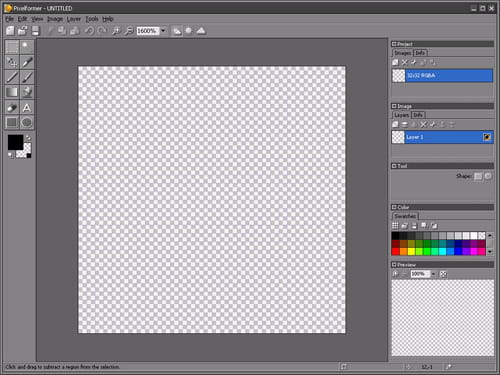Click the zoom out magnifier icon
Image resolution: width=500 pixels, height=375 pixels.
[128, 31]
